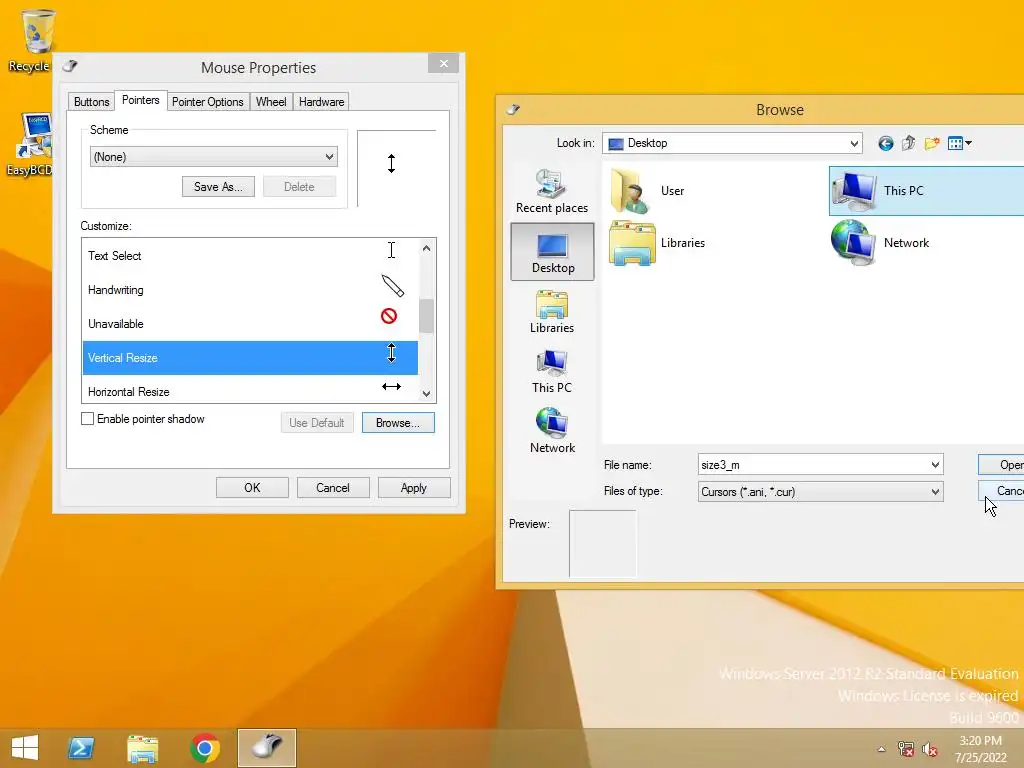This screenshot has width=1024, height=768.
Task: Open the Recycle Bin desktop icon
Action: point(31,40)
